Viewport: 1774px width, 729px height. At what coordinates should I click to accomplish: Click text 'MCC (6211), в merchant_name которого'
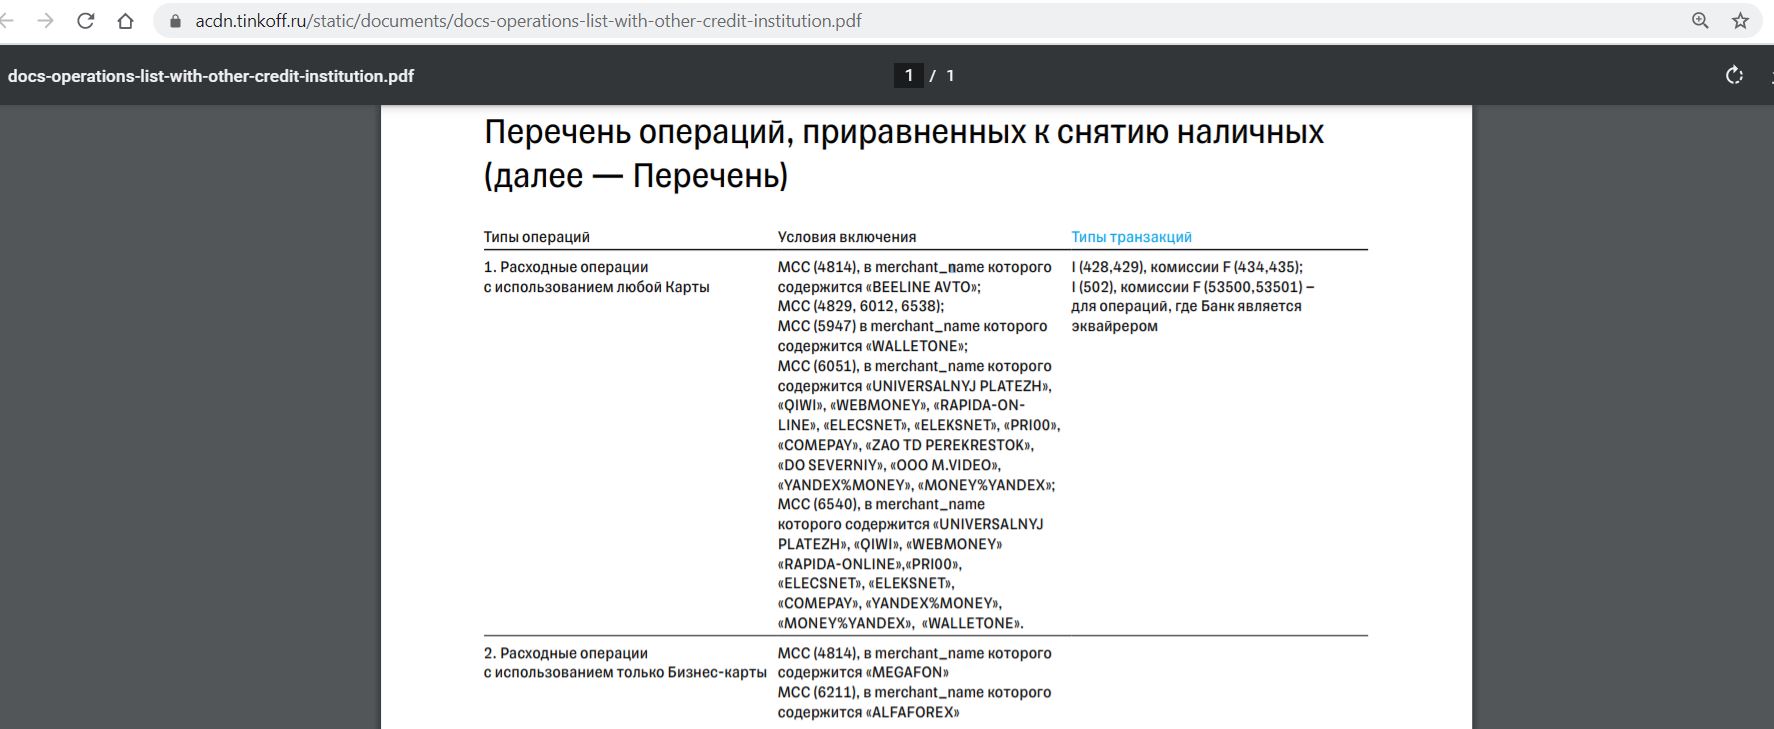pyautogui.click(x=915, y=692)
